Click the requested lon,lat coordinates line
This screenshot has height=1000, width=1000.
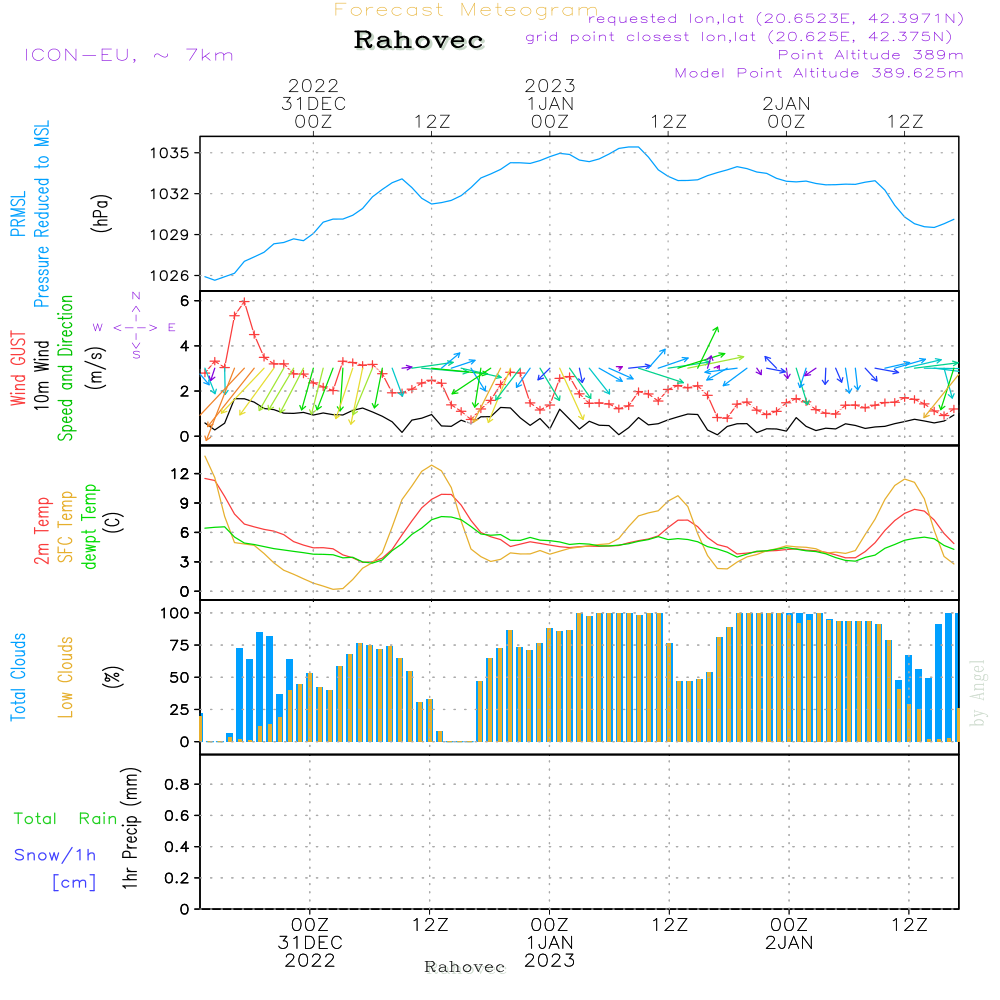(776, 18)
